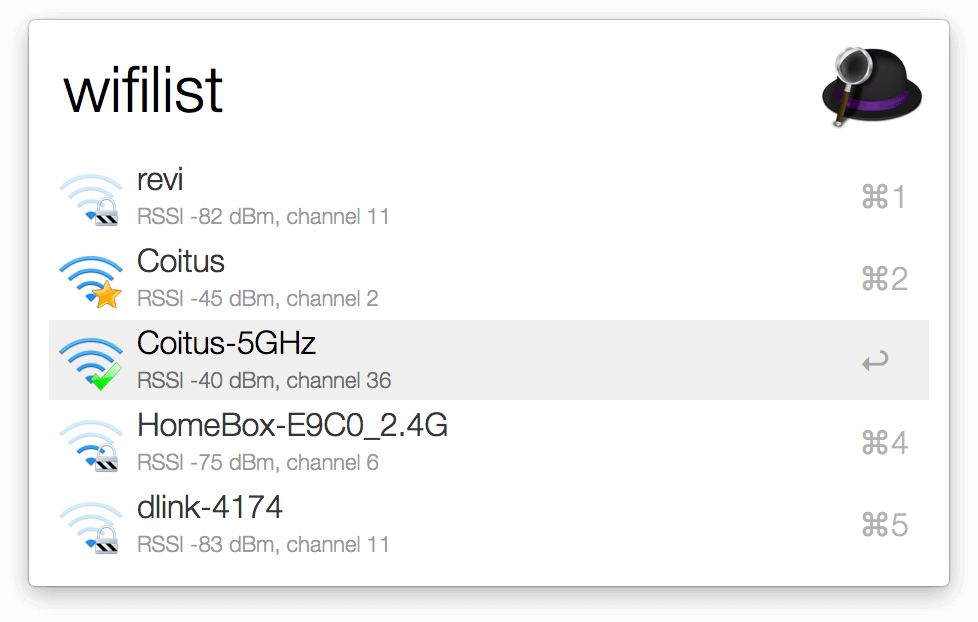This screenshot has width=978, height=622.
Task: Click the starred WiFi icon beside Coitus
Action: coord(91,280)
